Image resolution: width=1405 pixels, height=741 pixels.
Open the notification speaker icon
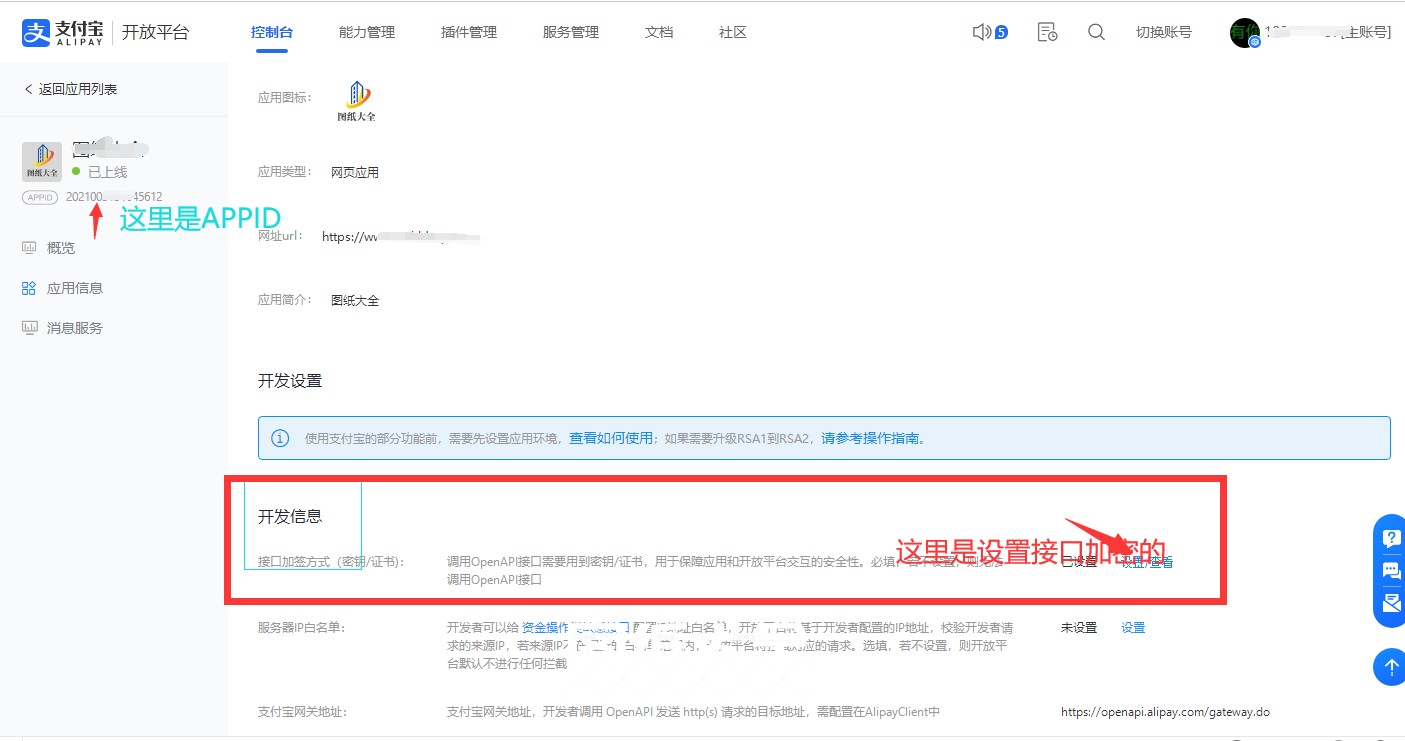coord(981,32)
